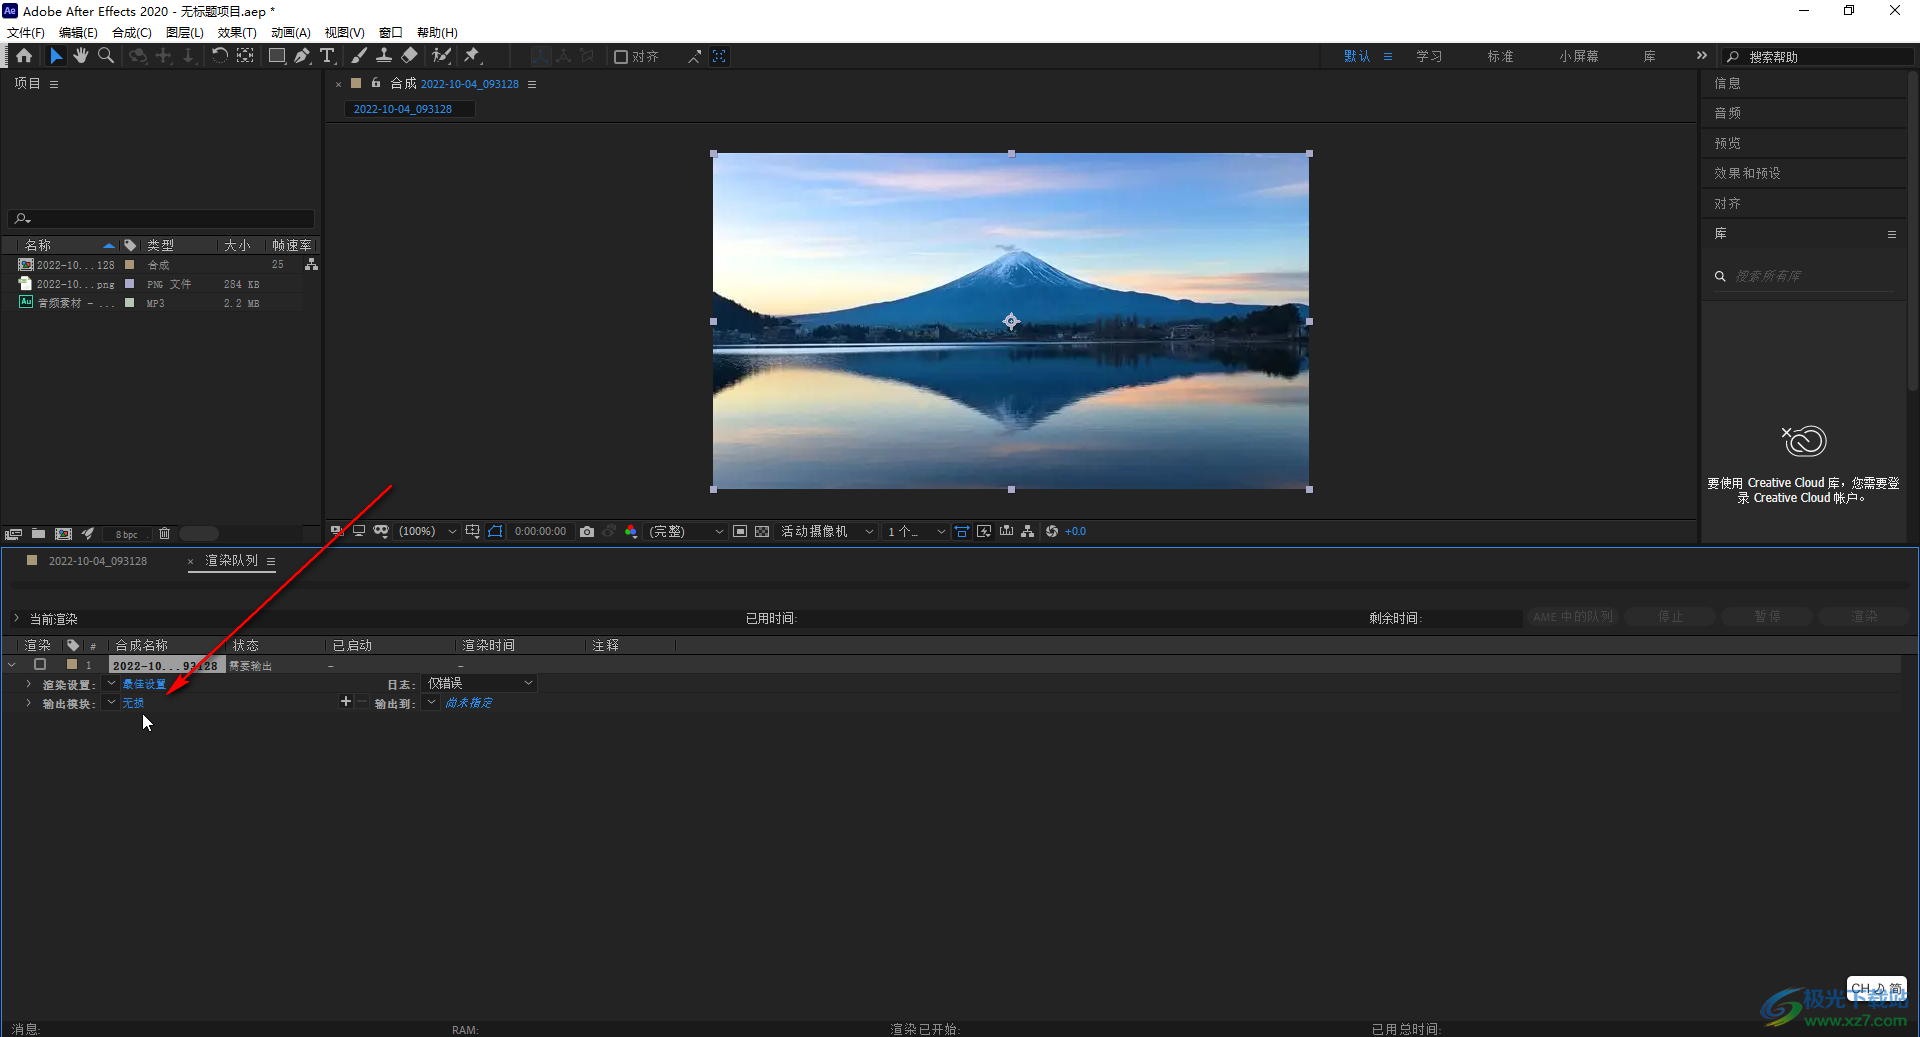Click the Project panel search field
The height and width of the screenshot is (1037, 1920).
[x=162, y=218]
